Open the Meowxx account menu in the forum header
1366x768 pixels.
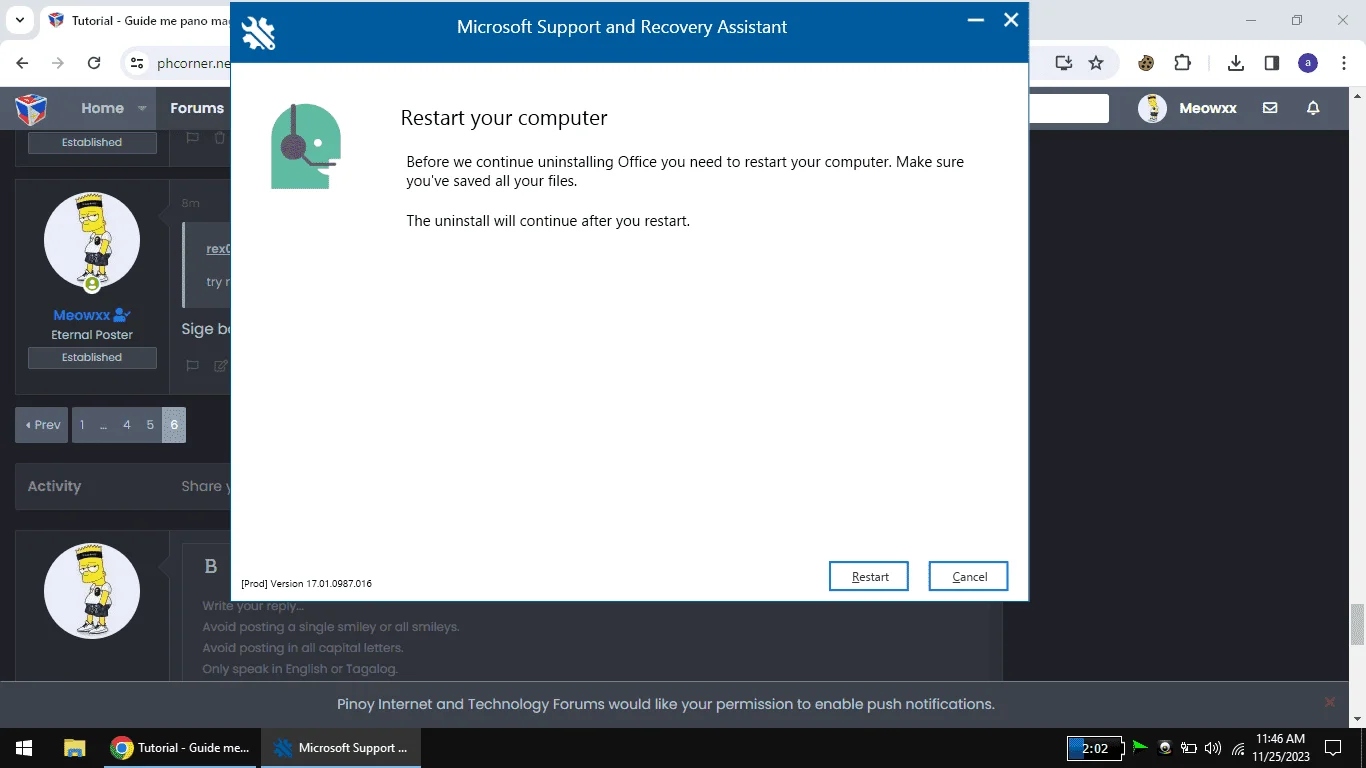point(1188,108)
